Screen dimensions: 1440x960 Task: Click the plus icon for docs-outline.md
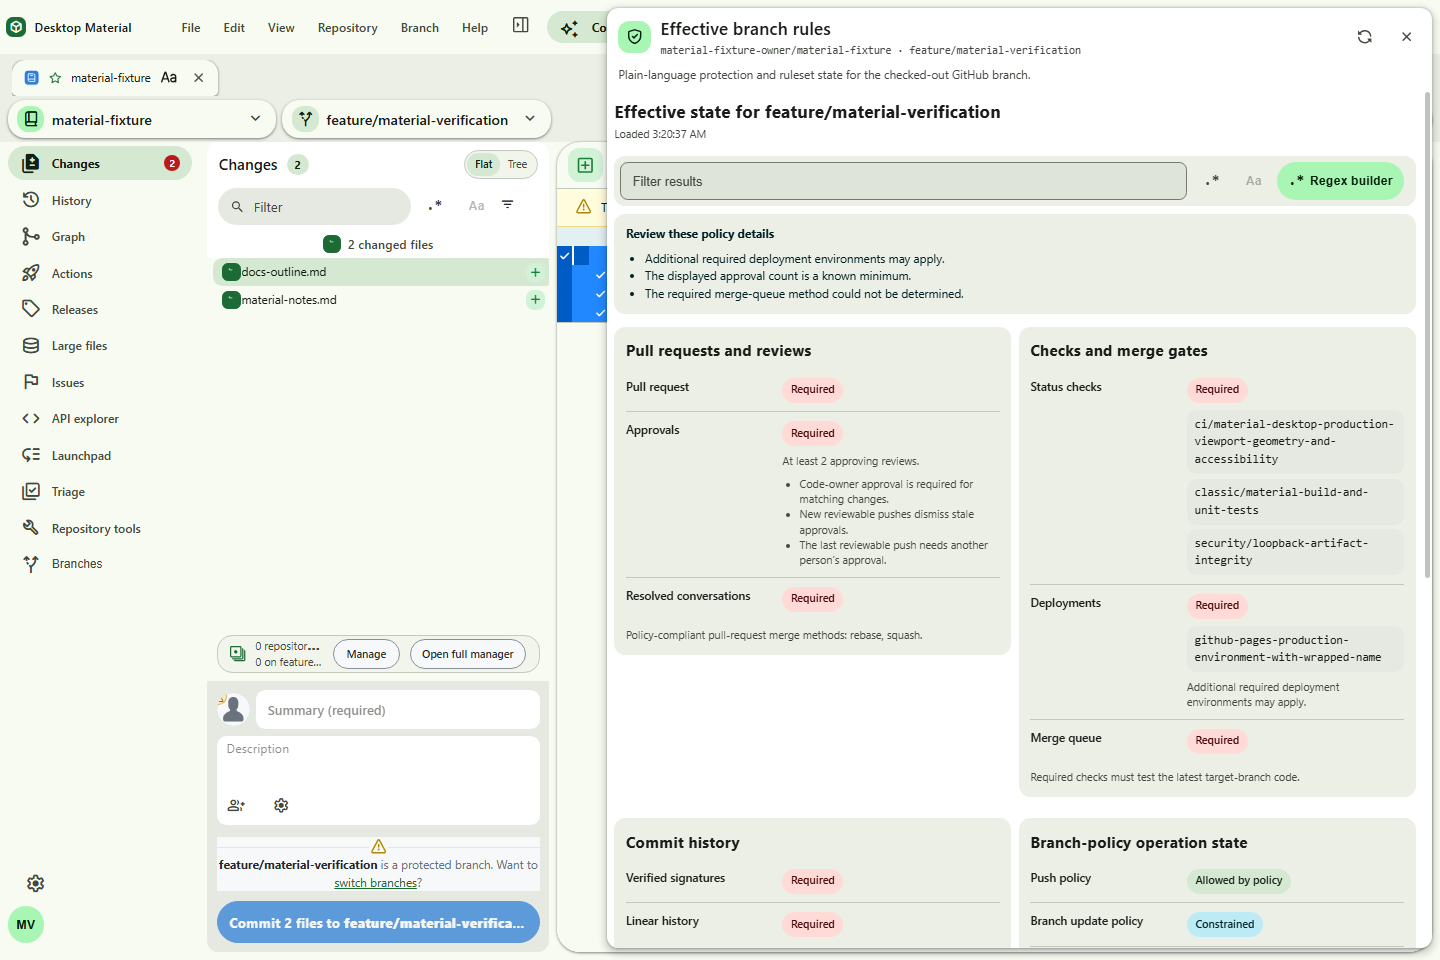point(536,272)
